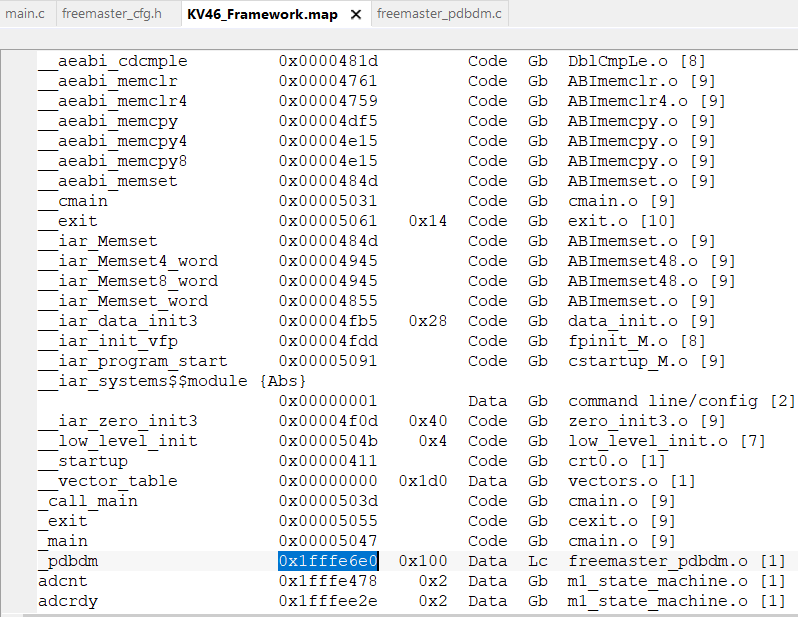Click address 0x00000001 in the Abs line

328,401
